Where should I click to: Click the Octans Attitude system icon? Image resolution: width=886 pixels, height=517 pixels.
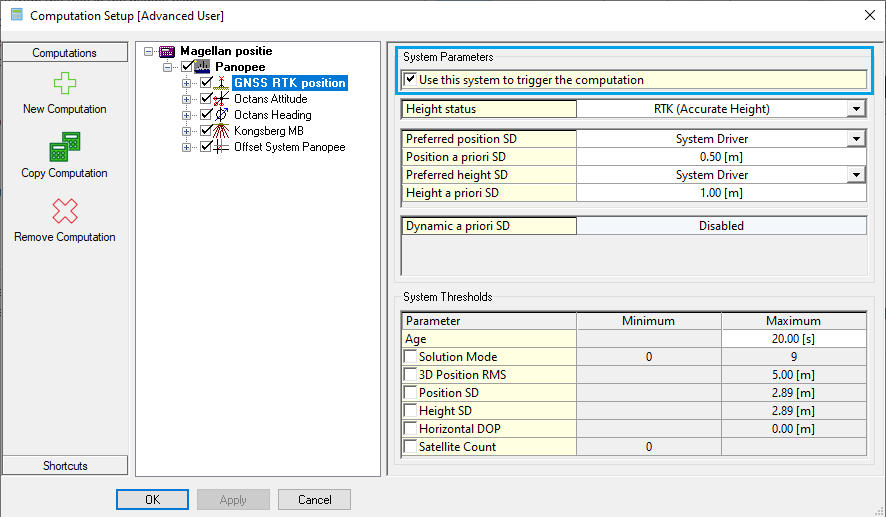[223, 99]
